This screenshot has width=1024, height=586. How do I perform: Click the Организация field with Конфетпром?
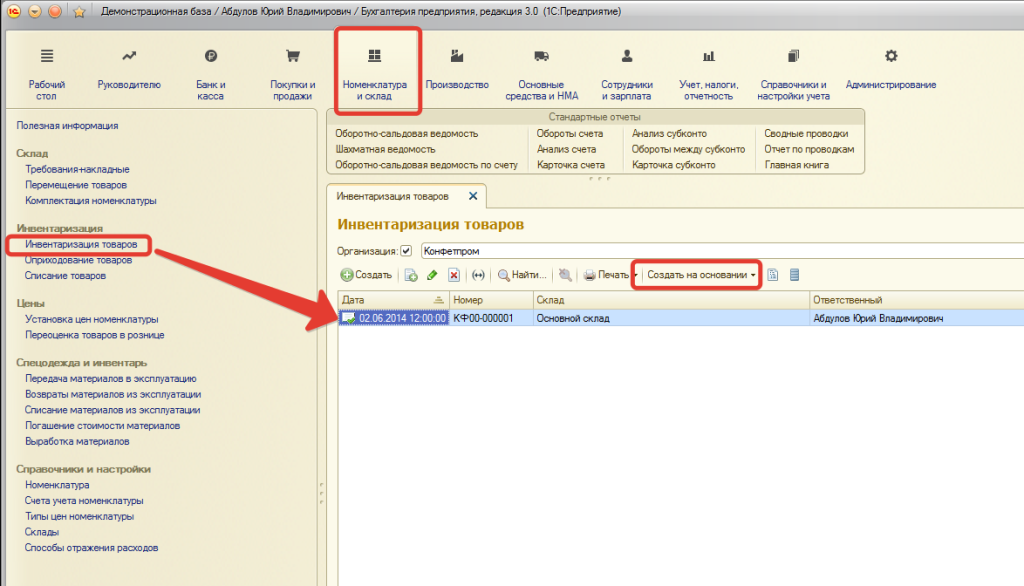pyautogui.click(x=722, y=251)
